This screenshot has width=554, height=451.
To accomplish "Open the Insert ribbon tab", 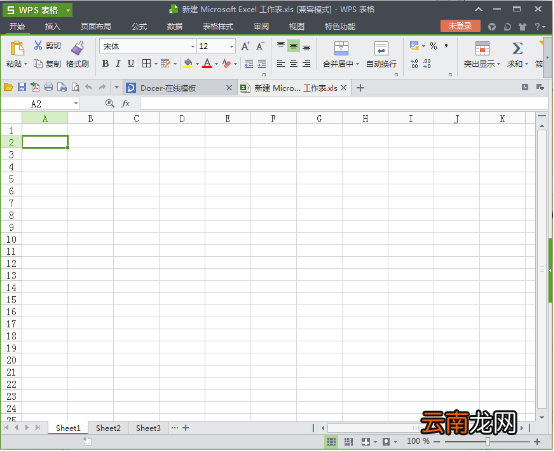I will coord(52,27).
